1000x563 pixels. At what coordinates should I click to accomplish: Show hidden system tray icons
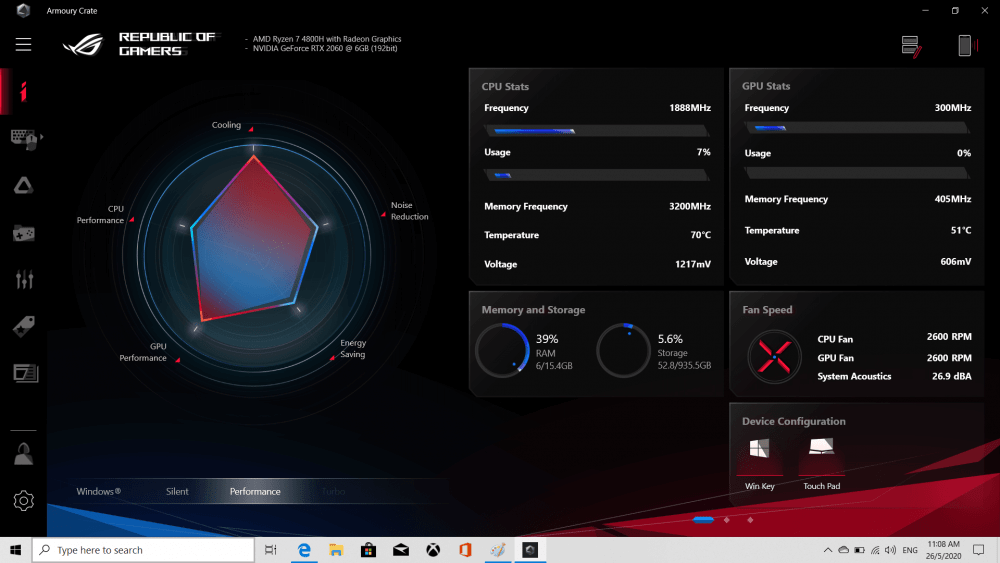click(827, 550)
